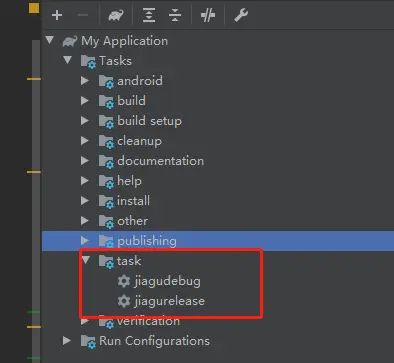Select the Run Configurations label
The height and width of the screenshot is (363, 394).
coord(154,341)
